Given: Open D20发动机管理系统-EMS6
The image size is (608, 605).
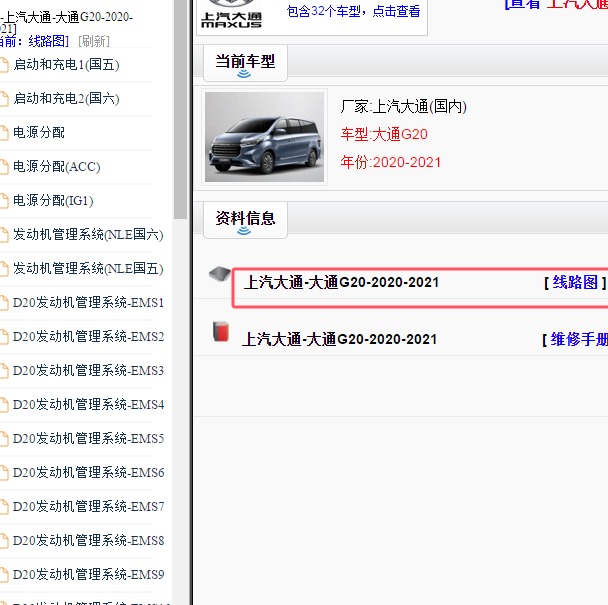Looking at the screenshot, I should pyautogui.click(x=88, y=472).
